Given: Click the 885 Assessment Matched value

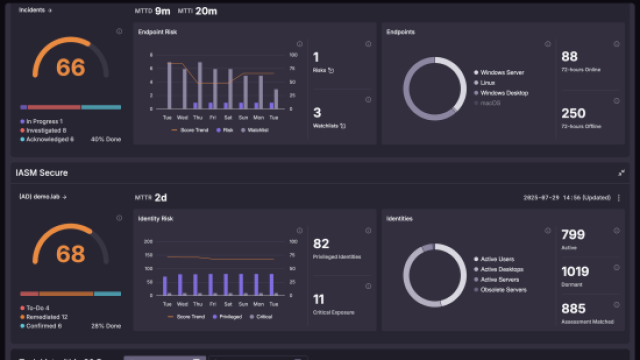Looking at the screenshot, I should point(573,309).
